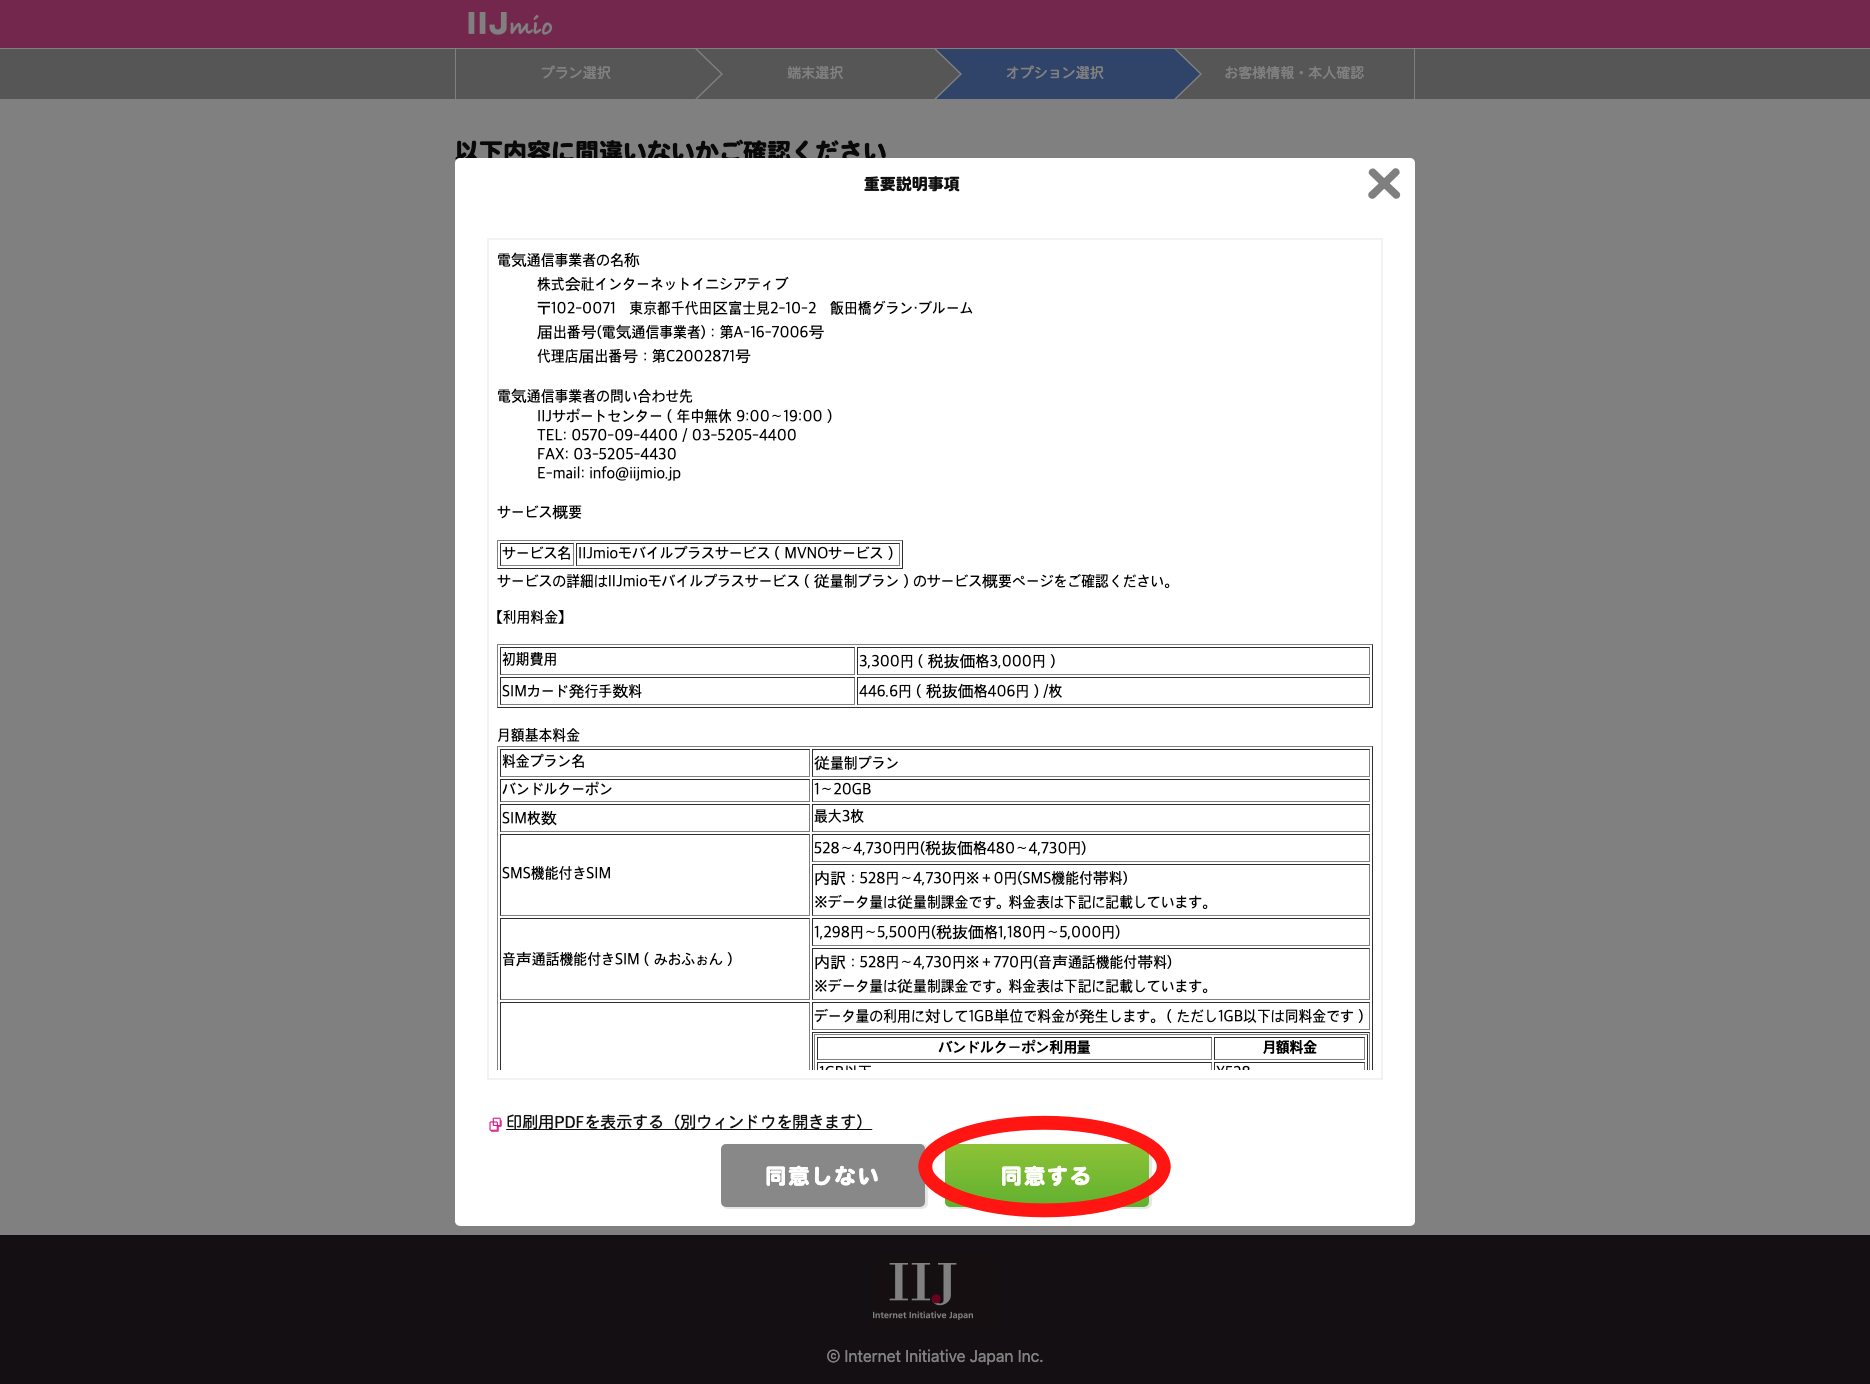
Task: Click the 音声通話機能付きSIM（みおふぉん）row label
Action: point(654,959)
